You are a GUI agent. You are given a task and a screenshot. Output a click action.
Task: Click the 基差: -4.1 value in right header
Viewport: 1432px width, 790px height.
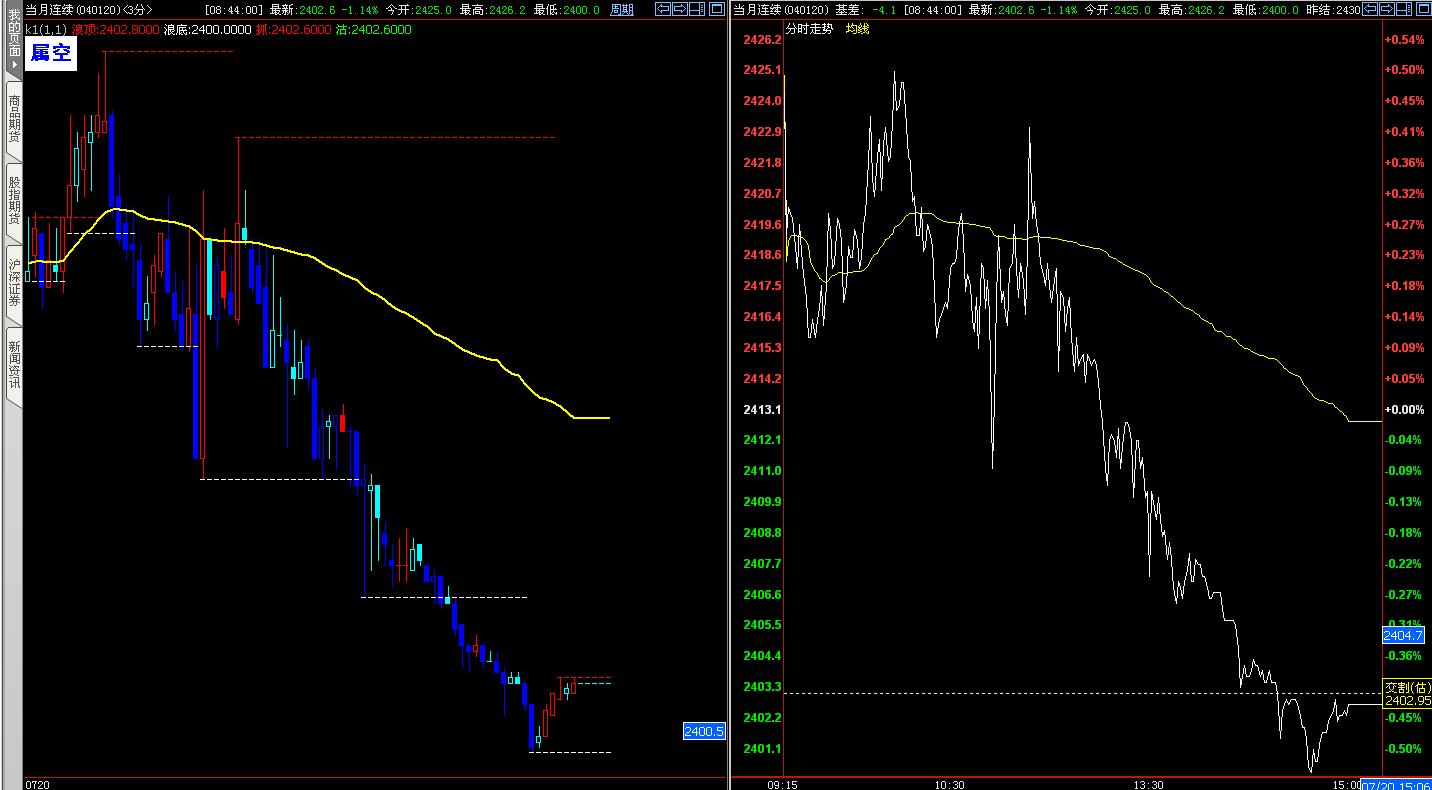[865, 9]
